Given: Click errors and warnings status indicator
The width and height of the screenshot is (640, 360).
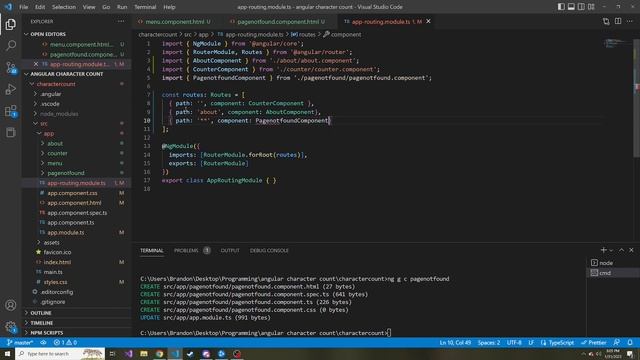Looking at the screenshot, I should [x=65, y=342].
